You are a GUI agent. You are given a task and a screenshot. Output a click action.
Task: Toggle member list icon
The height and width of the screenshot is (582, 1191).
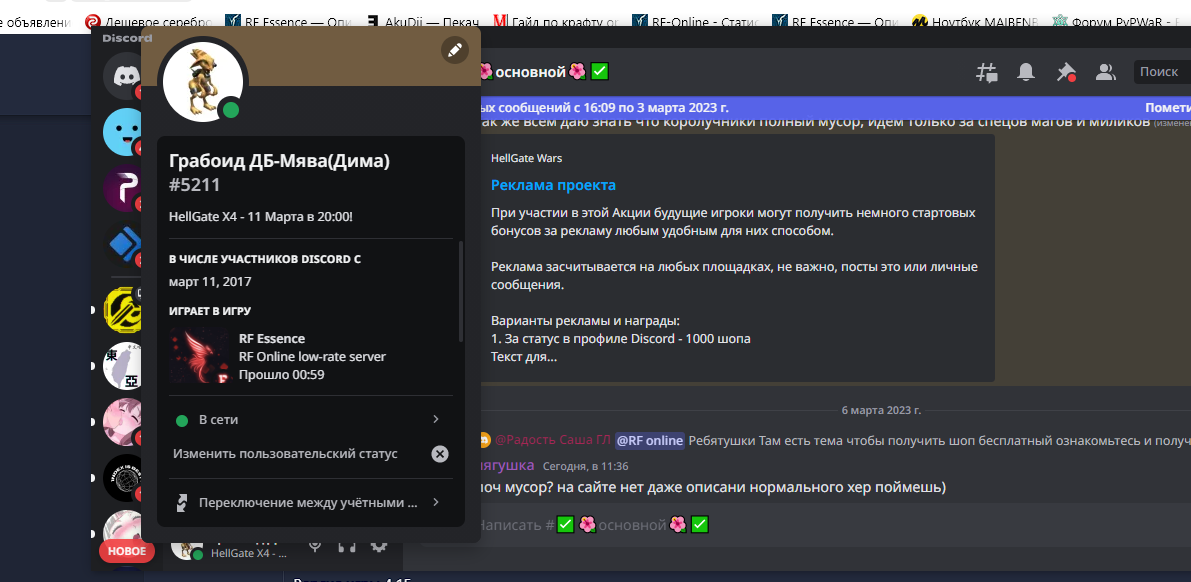pyautogui.click(x=1105, y=72)
